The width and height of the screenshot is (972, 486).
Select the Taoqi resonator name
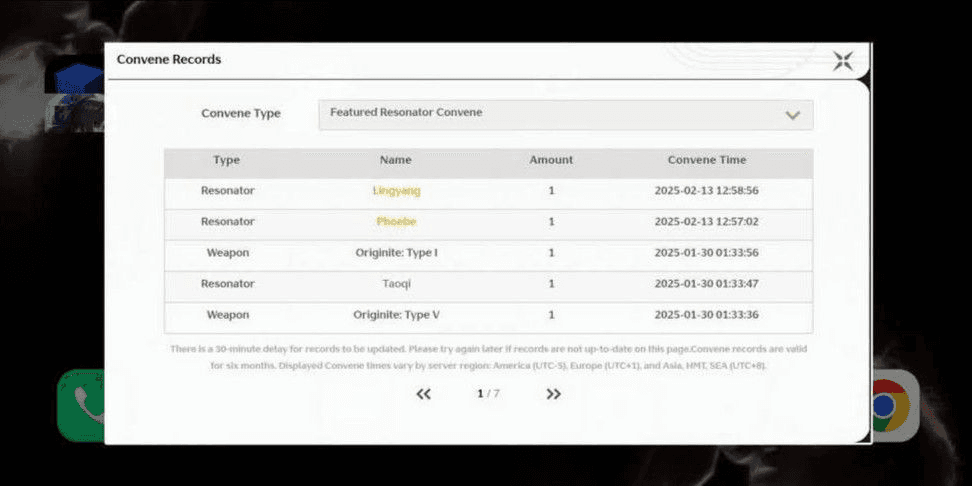coord(397,284)
